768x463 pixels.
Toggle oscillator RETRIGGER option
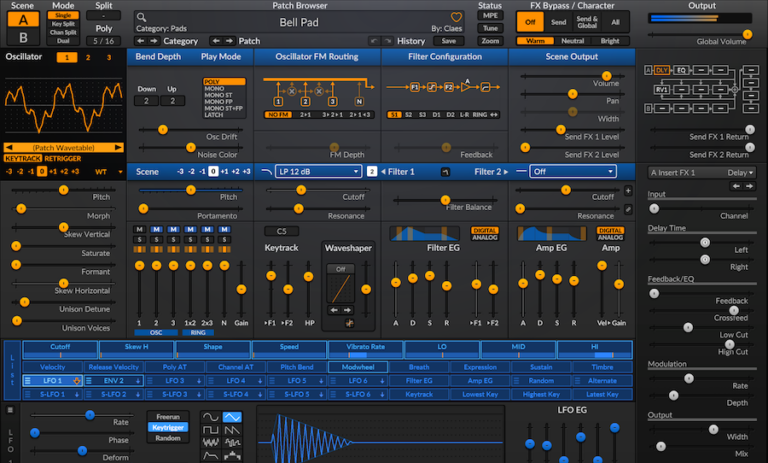tap(63, 159)
